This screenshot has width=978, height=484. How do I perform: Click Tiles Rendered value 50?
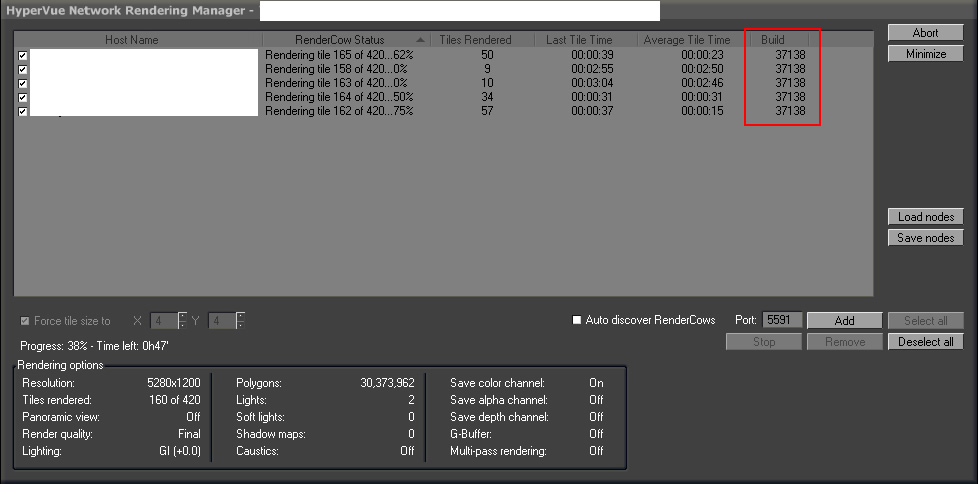click(x=487, y=55)
